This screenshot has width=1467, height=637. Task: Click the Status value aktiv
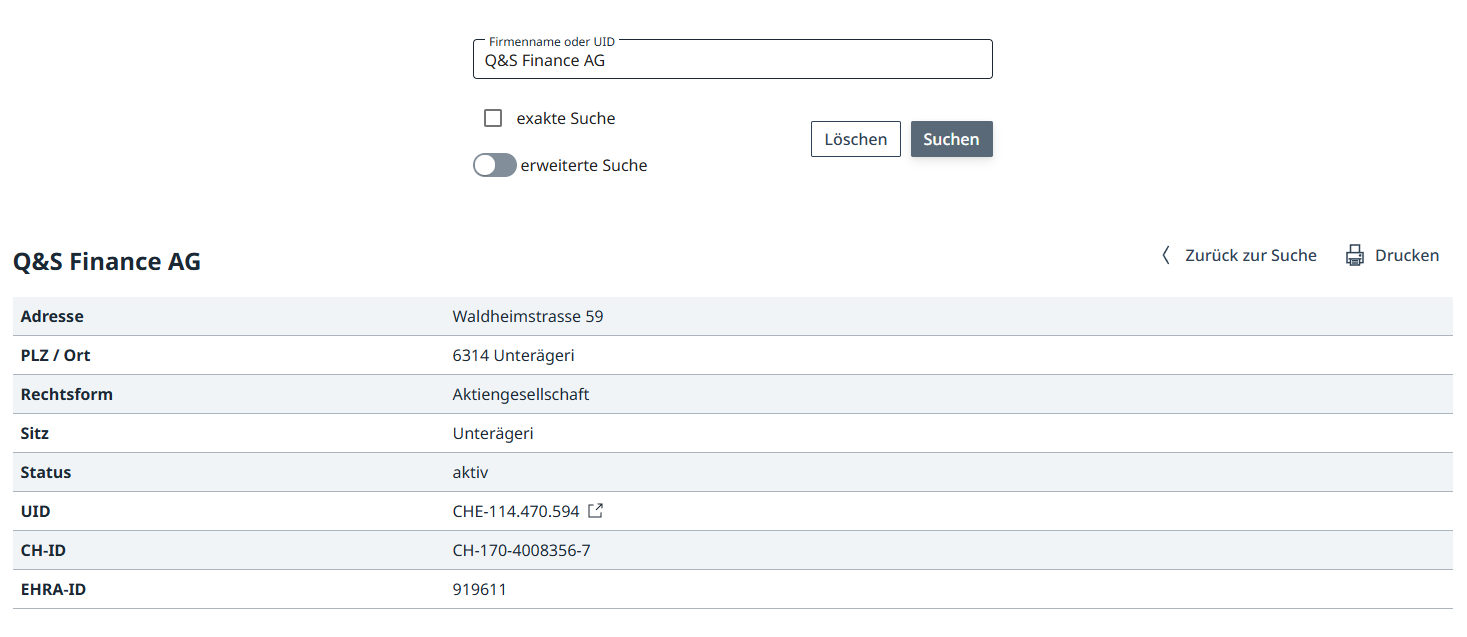click(x=470, y=472)
